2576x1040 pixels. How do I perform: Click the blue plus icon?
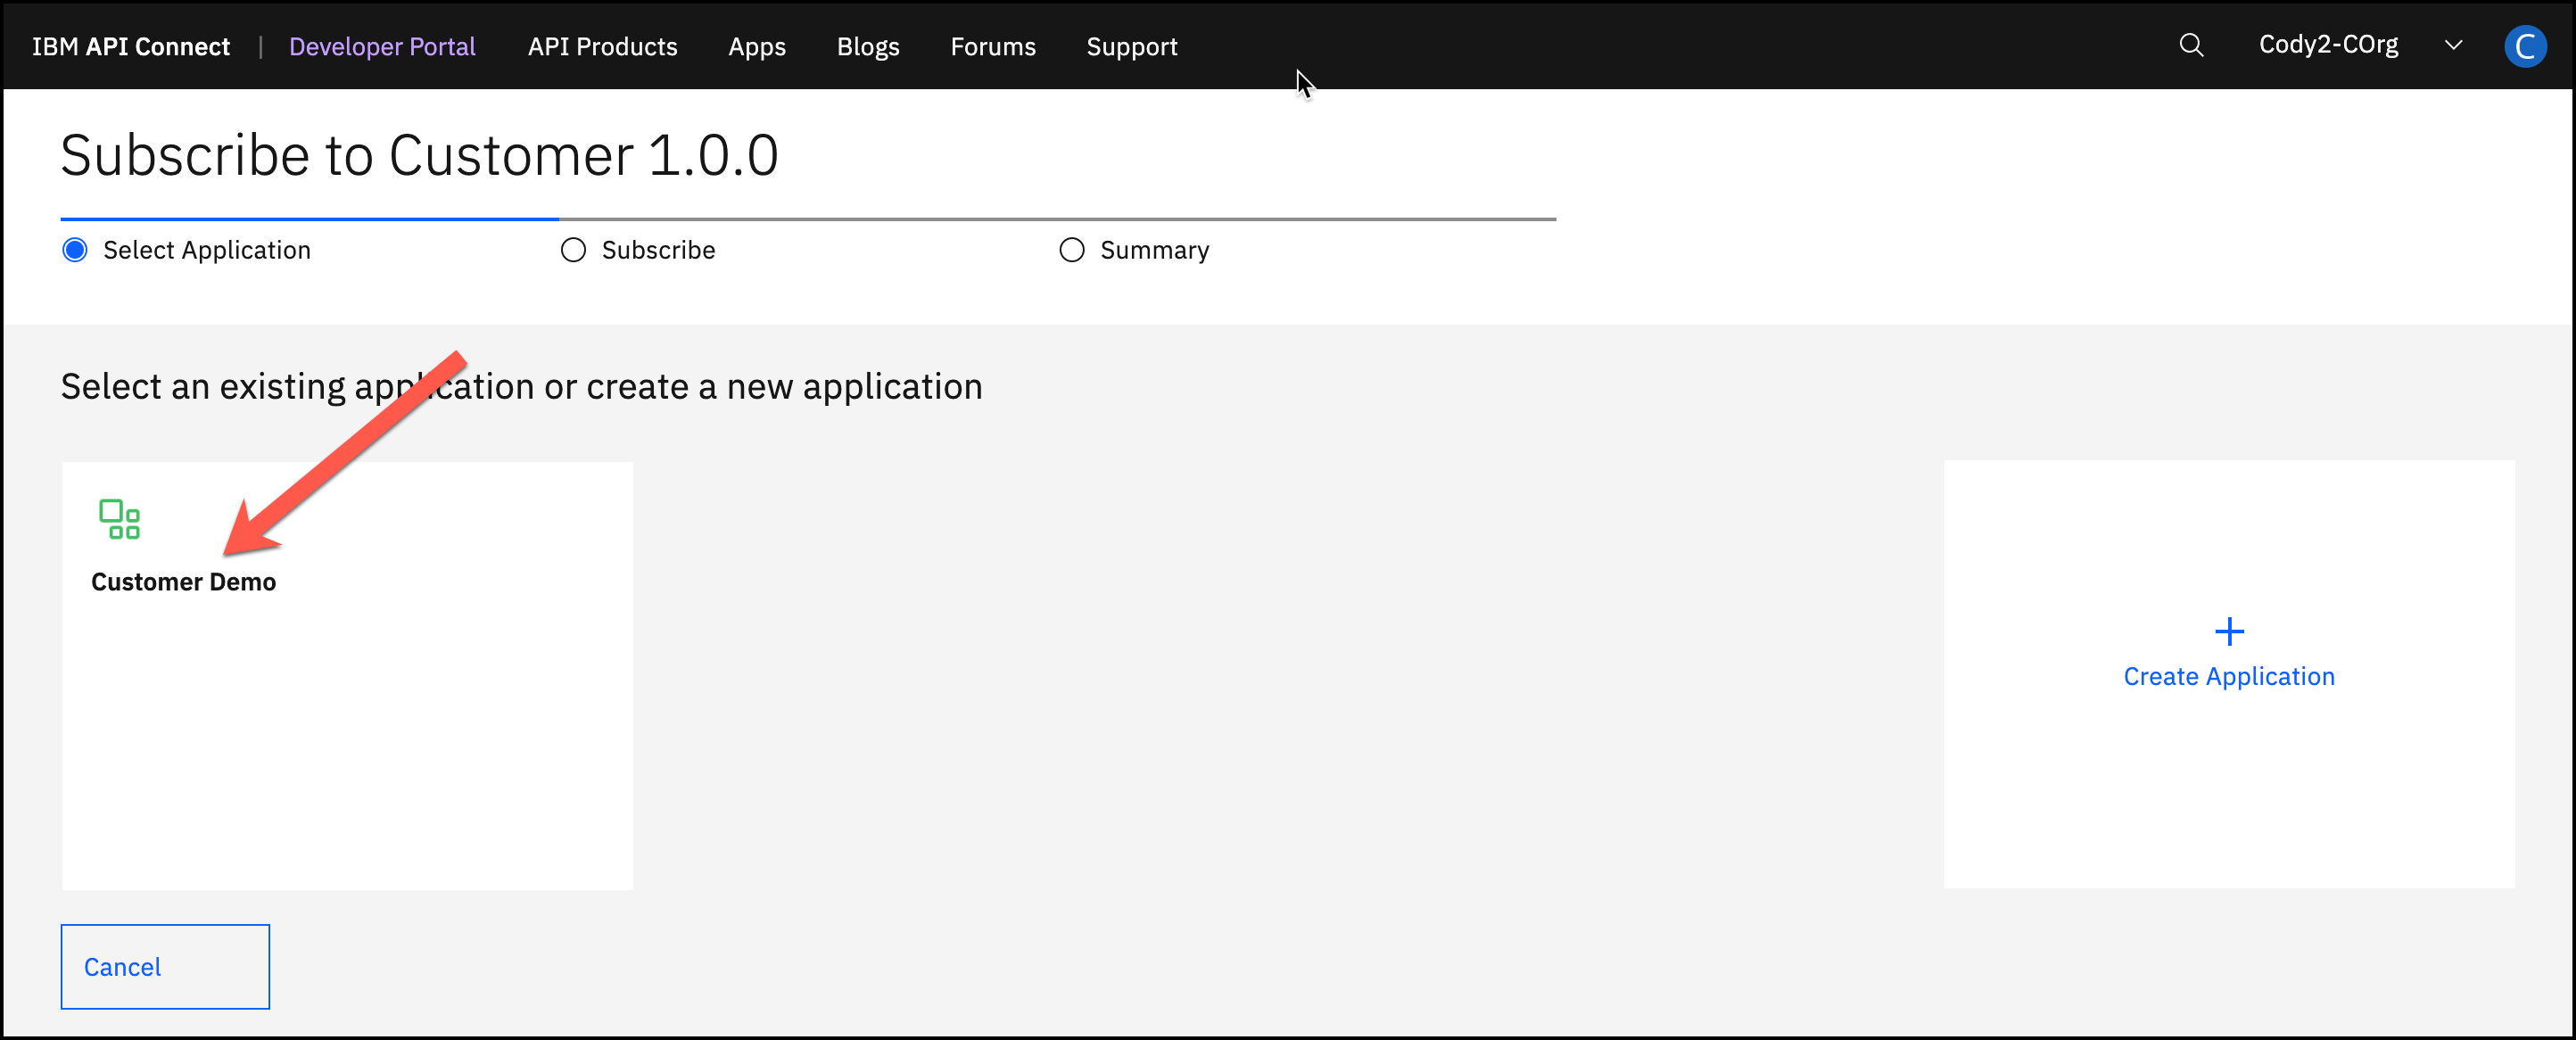coord(2228,631)
